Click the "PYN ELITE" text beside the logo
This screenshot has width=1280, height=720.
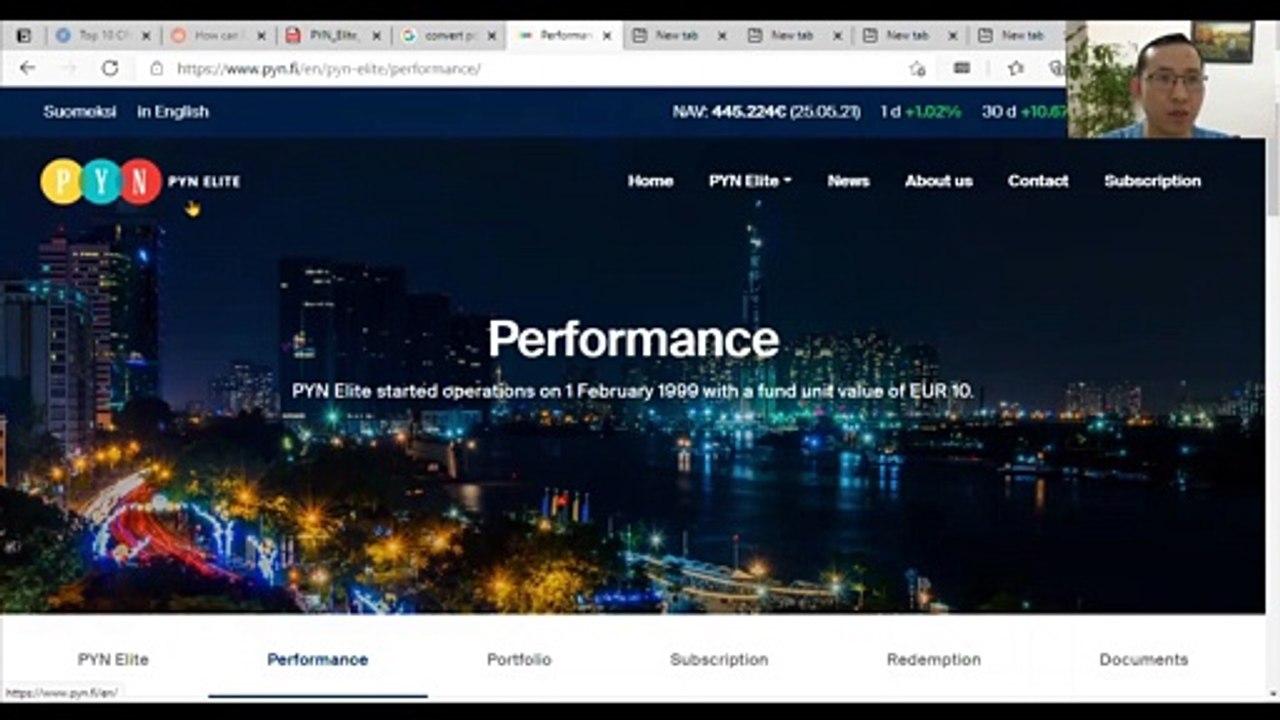tap(204, 182)
